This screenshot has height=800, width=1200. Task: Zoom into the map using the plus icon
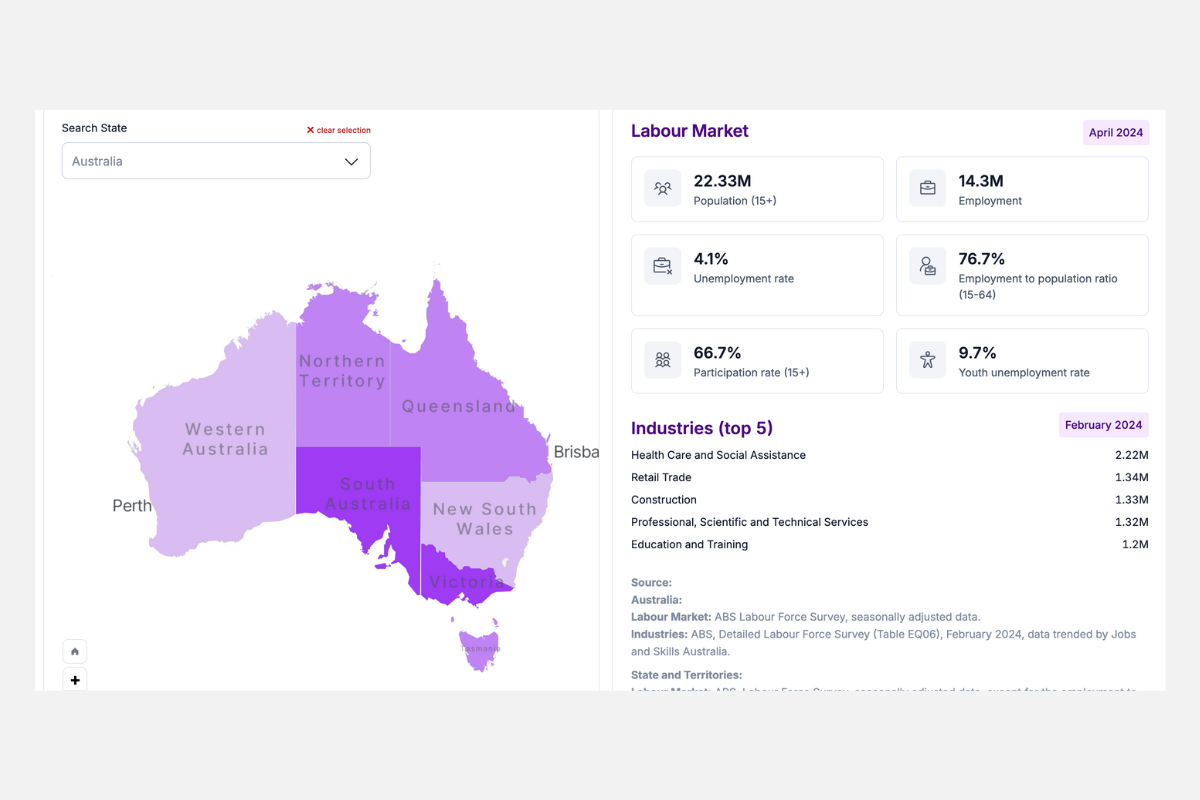coord(74,679)
